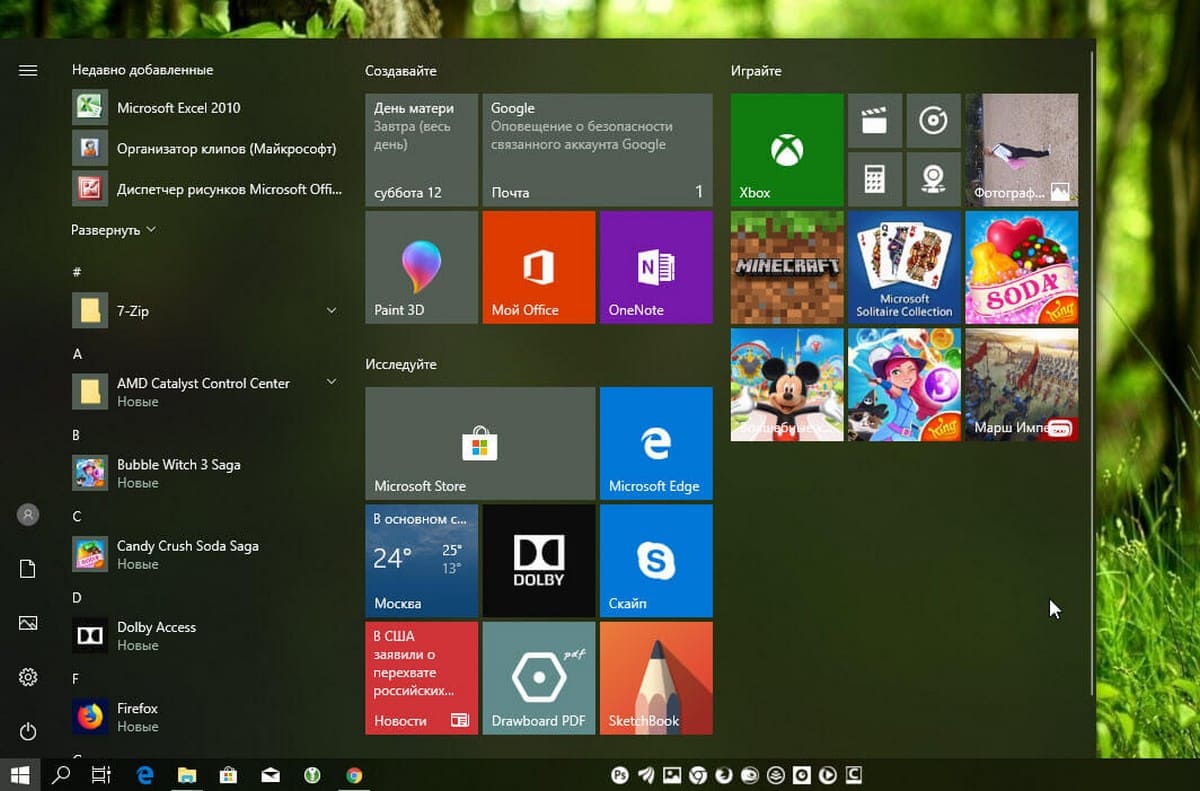1200x791 pixels.
Task: Open Settings gear in the Start sidebar
Action: pyautogui.click(x=28, y=677)
